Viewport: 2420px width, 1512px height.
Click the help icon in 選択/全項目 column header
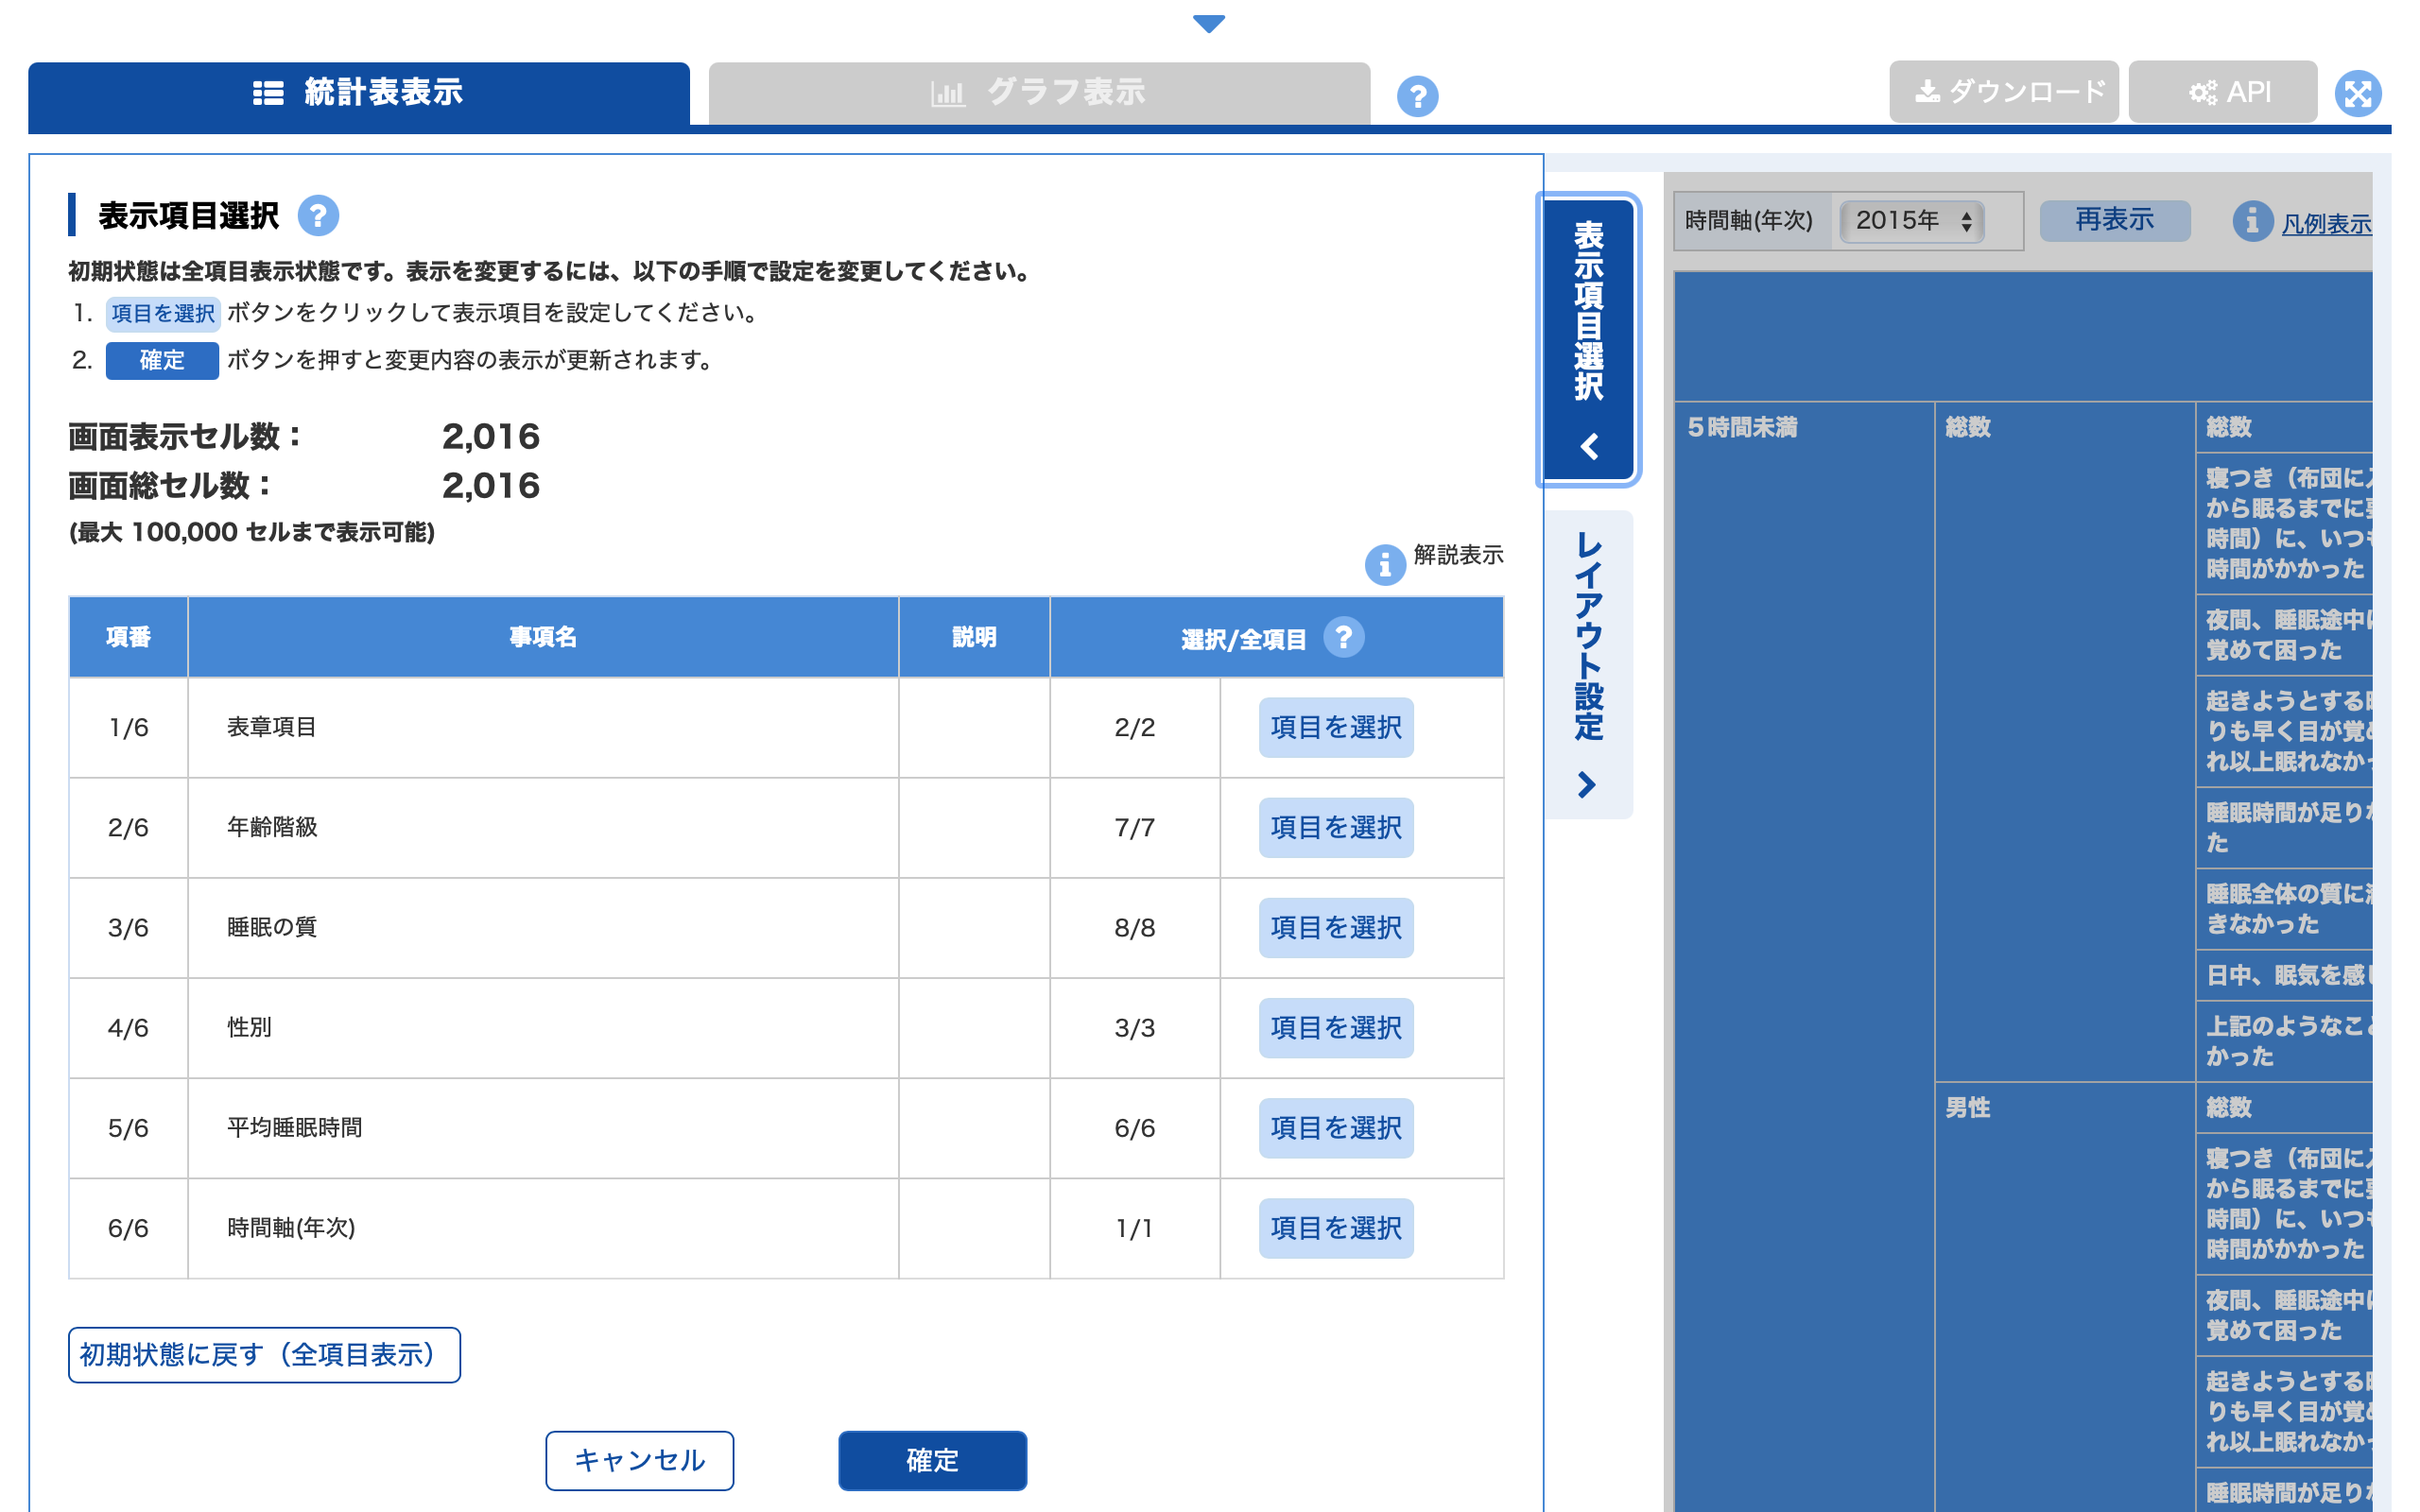[1343, 636]
